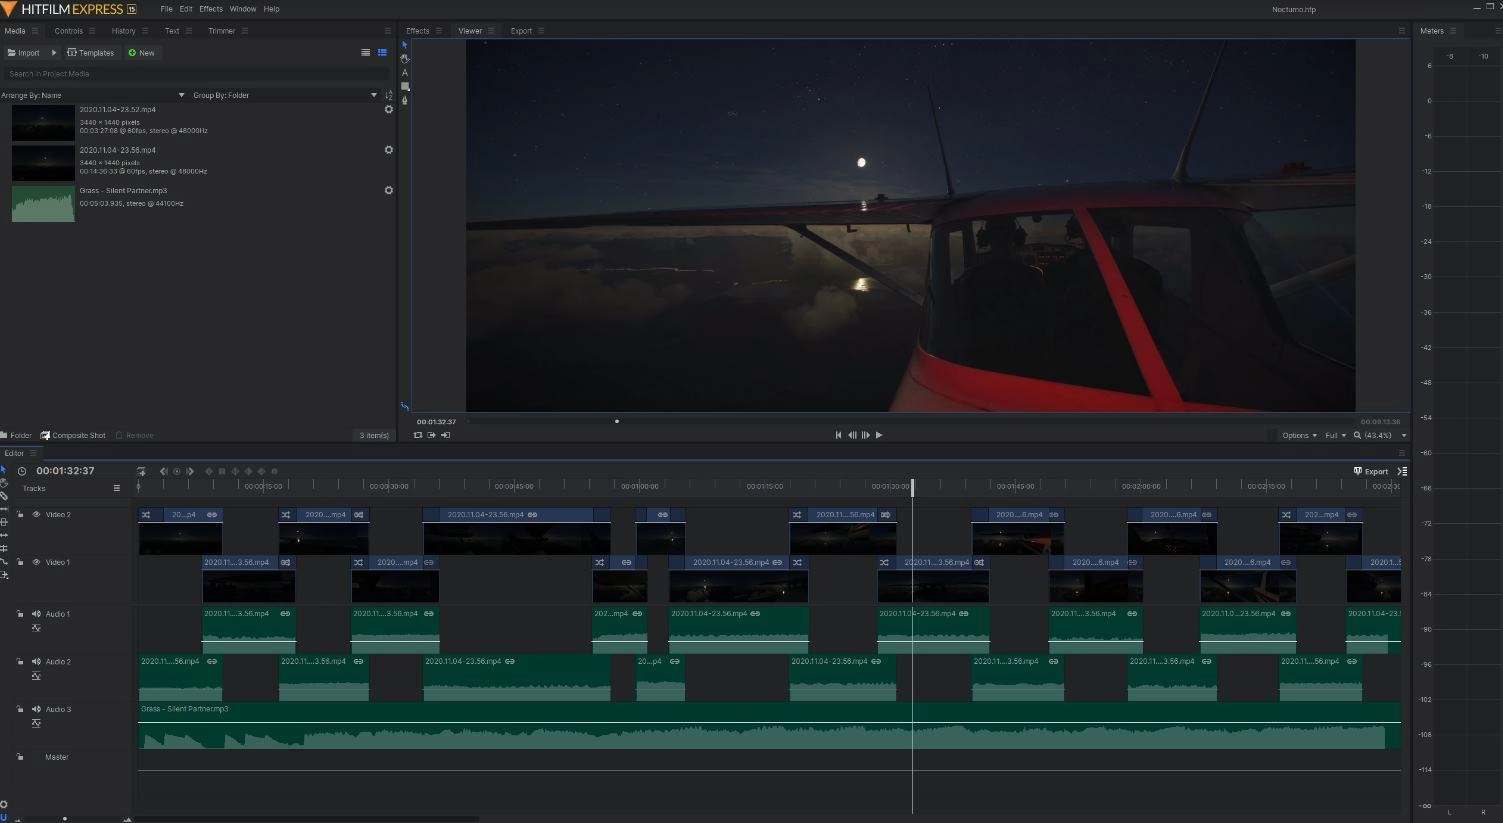Open the Group By: Folder dropdown
Viewport: 1503px width, 823px height.
tap(285, 95)
